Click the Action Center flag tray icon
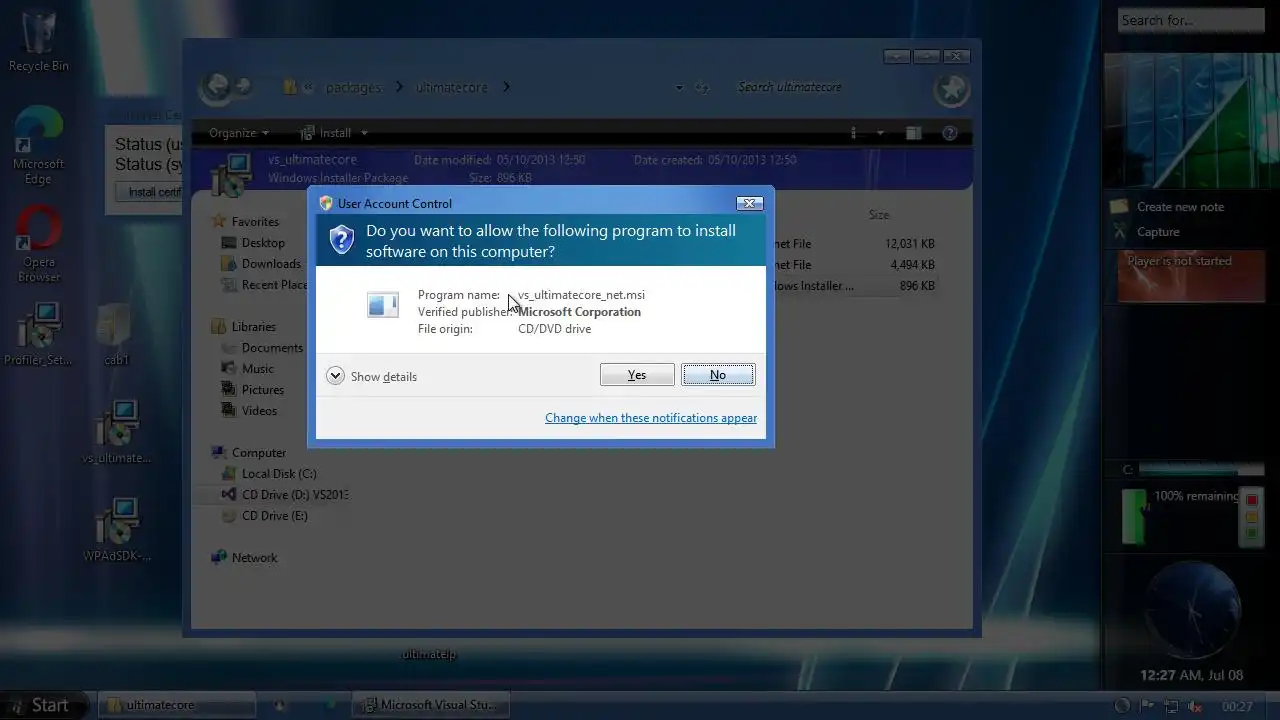Image resolution: width=1280 pixels, height=720 pixels. tap(1147, 706)
